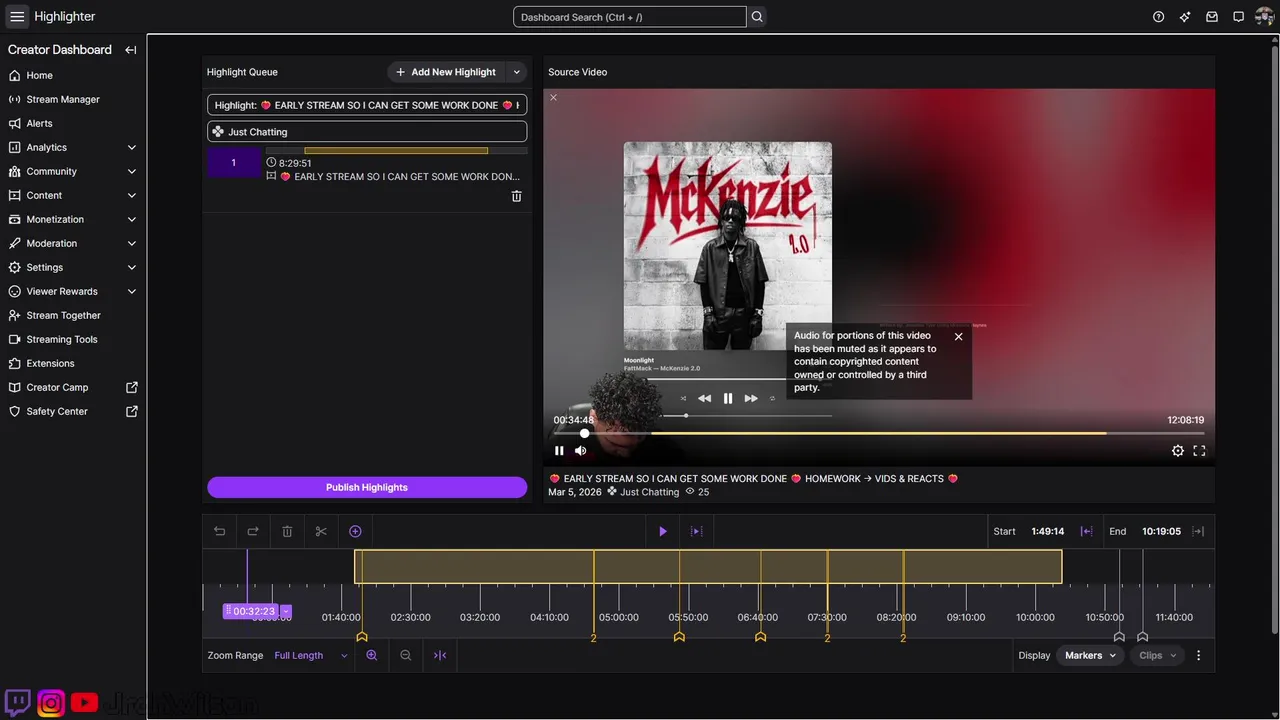
Task: Open Extensions page
Action: click(x=73, y=363)
